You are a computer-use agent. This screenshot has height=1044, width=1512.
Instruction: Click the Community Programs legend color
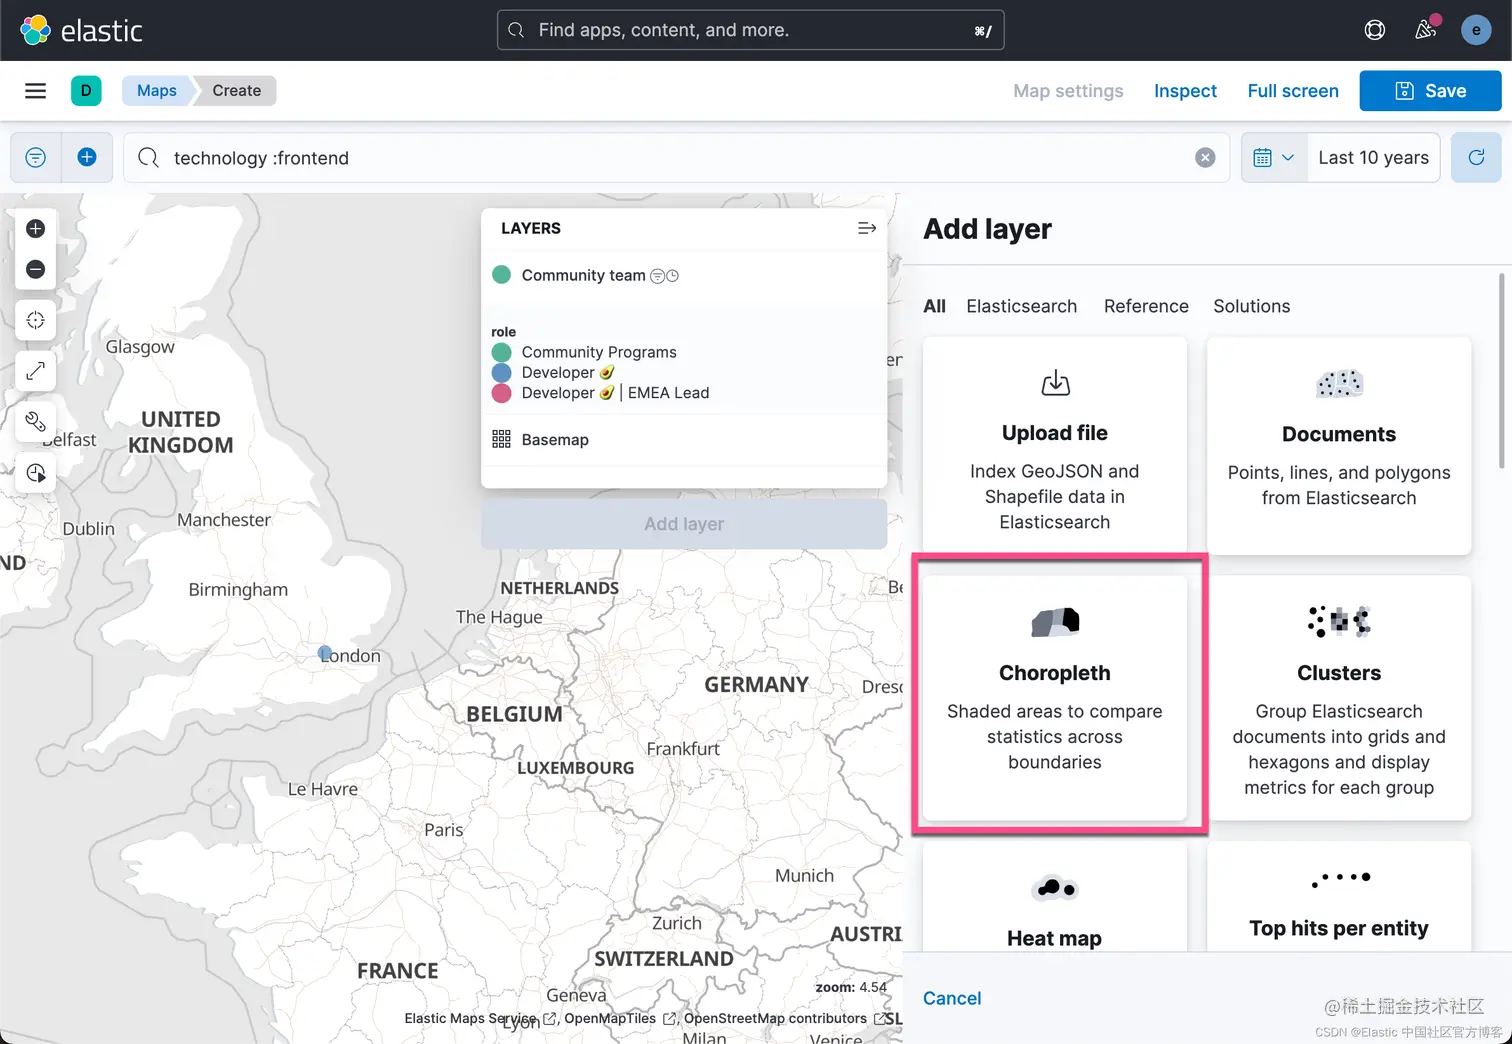(x=502, y=352)
